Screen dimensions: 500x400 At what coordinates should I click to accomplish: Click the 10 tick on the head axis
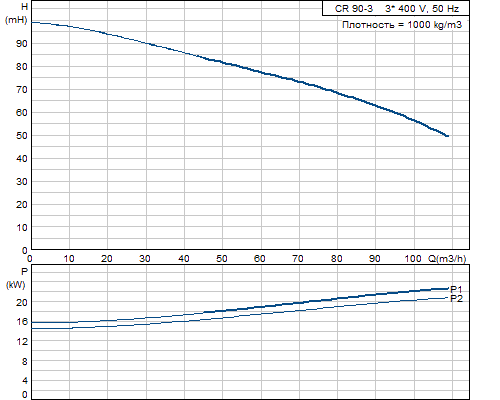[x=22, y=228]
